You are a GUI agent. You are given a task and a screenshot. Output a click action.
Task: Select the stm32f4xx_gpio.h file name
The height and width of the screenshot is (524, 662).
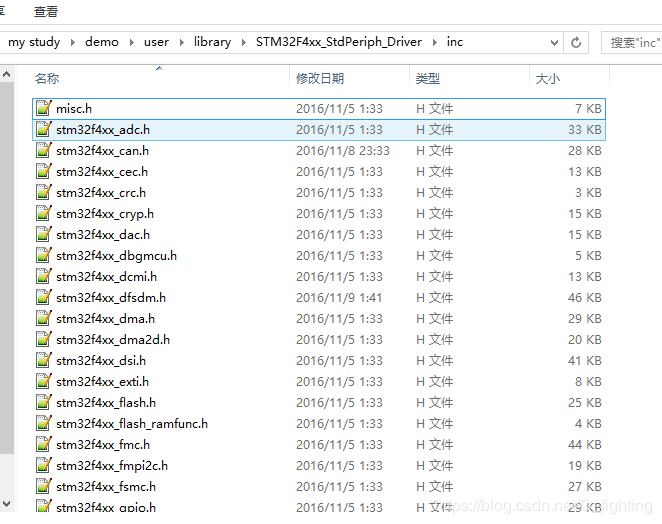(x=106, y=507)
